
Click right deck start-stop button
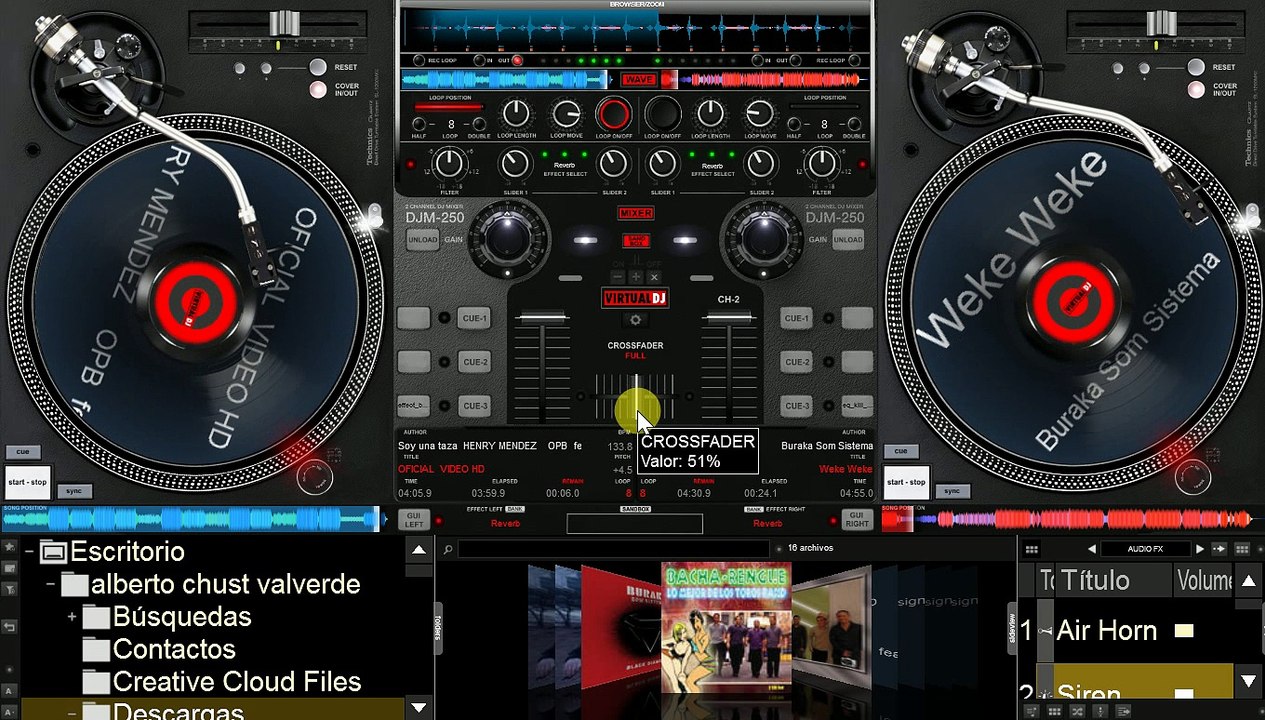click(x=906, y=482)
